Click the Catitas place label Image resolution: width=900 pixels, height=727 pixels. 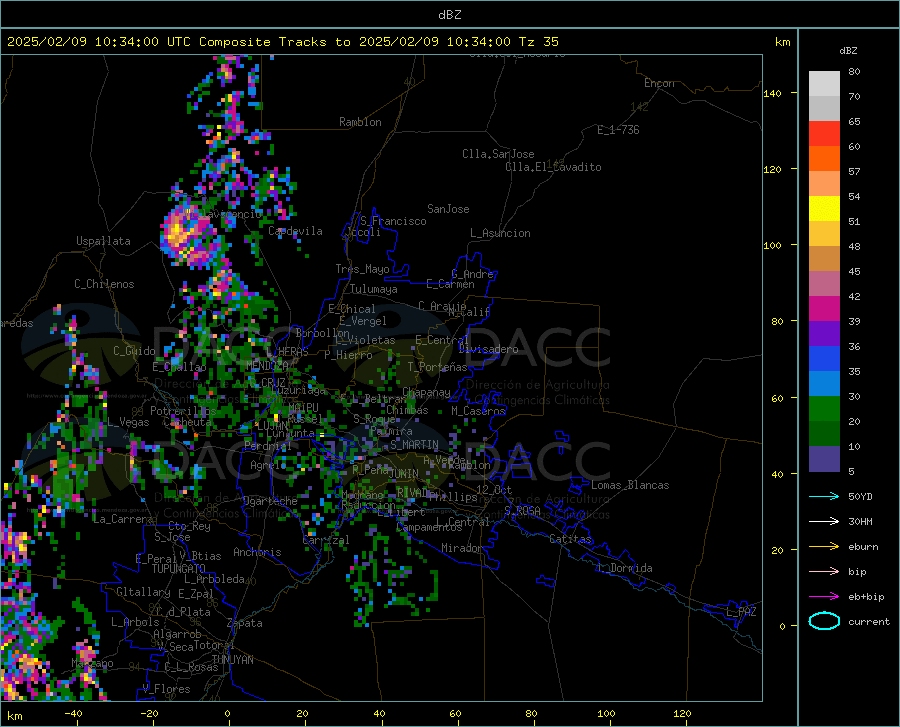pos(571,539)
